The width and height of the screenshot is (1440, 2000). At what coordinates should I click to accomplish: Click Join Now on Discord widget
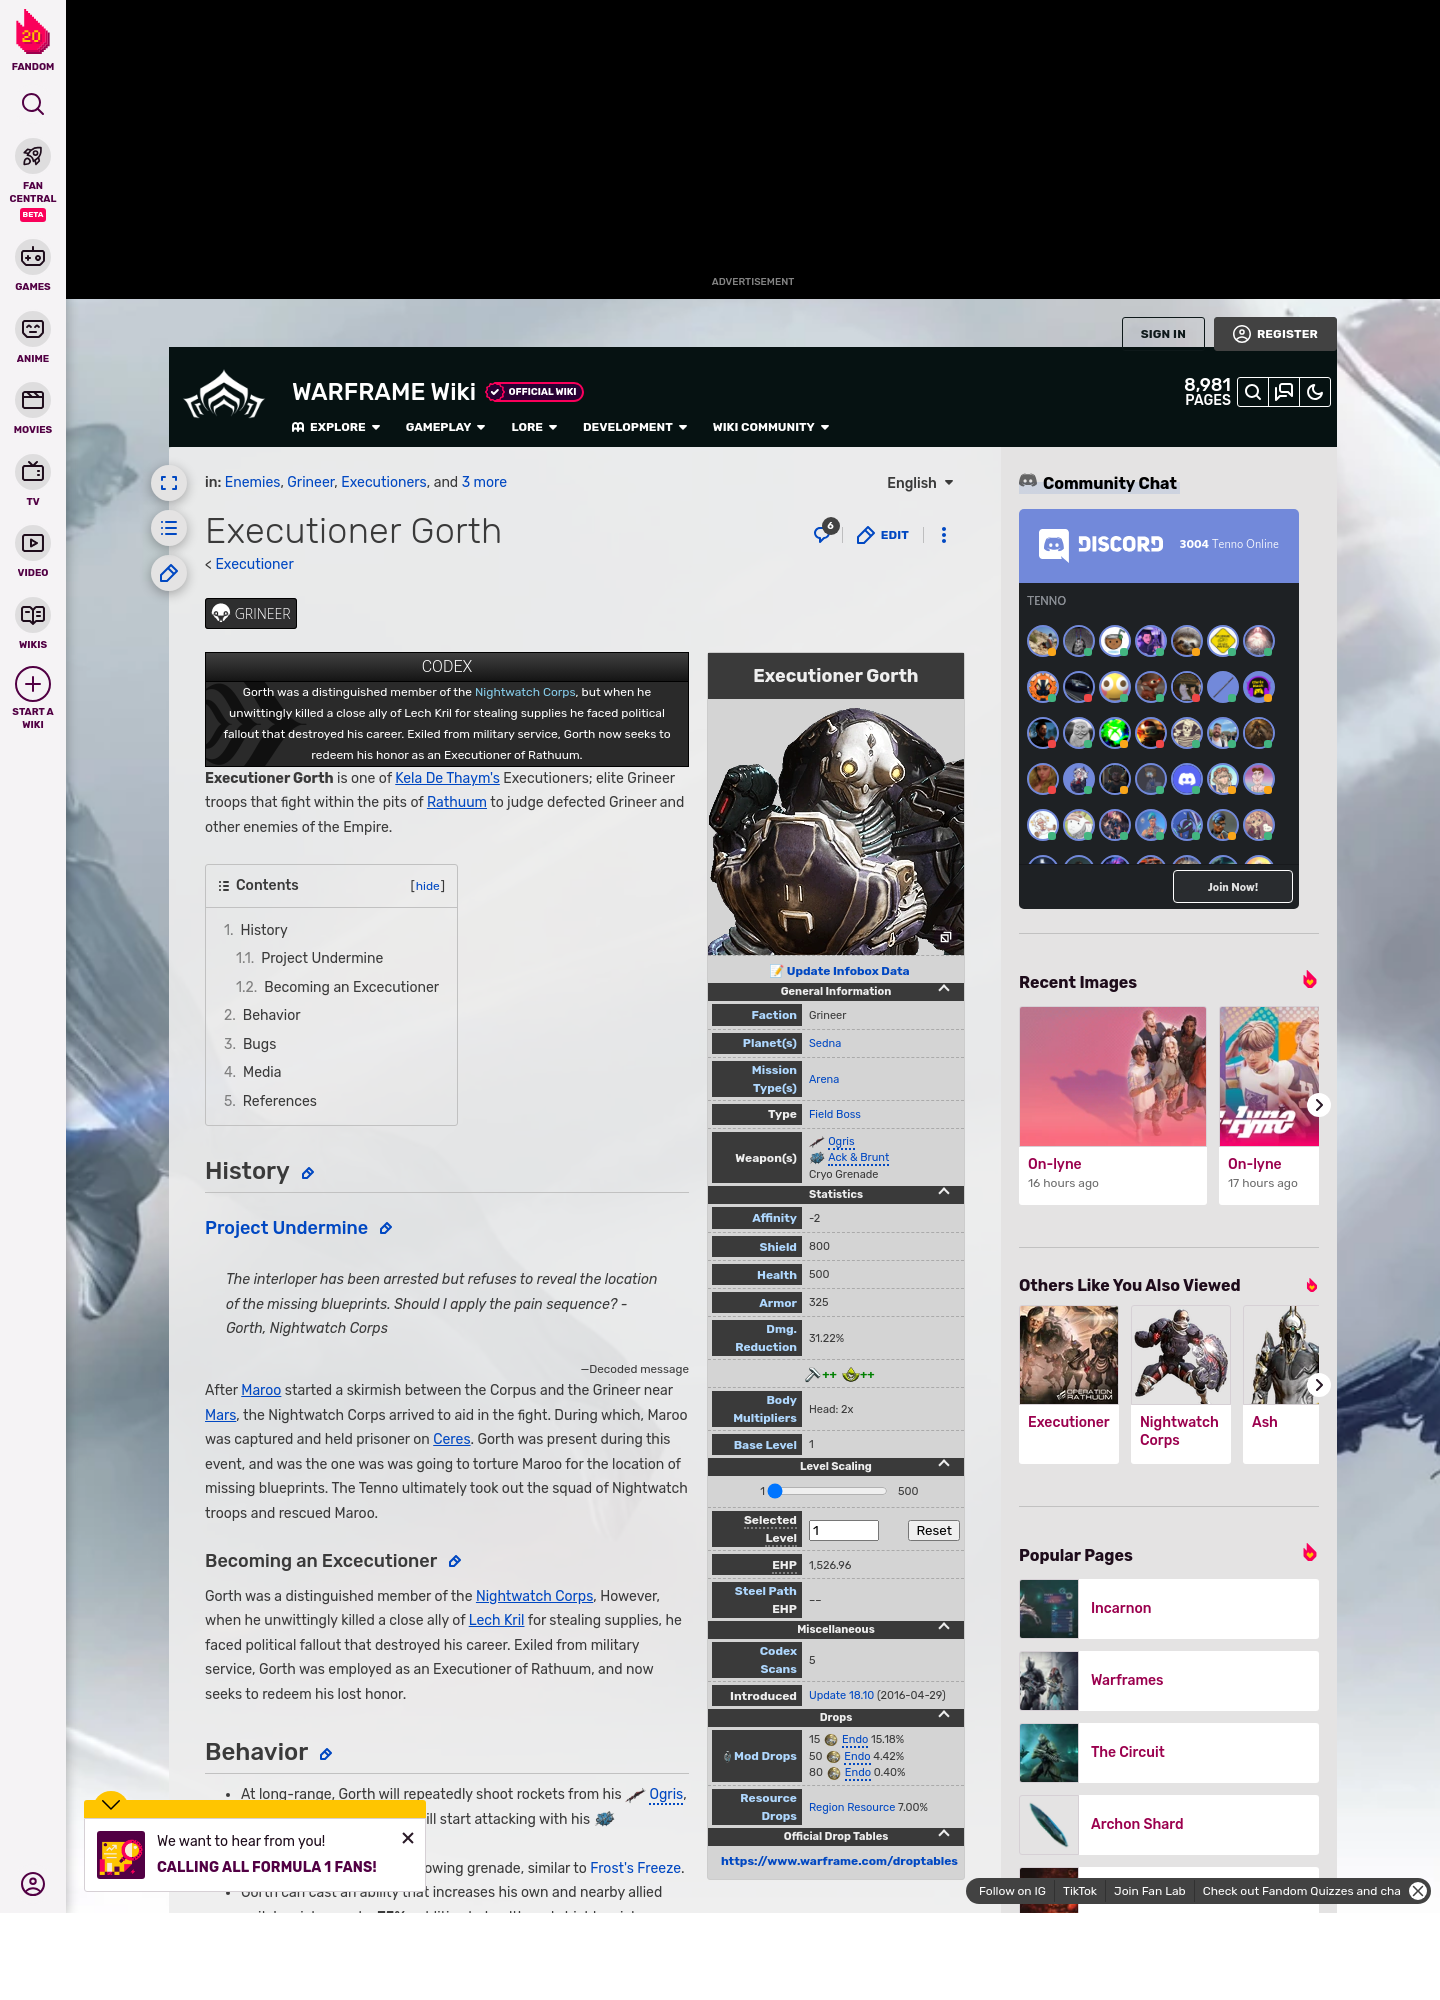tap(1232, 887)
